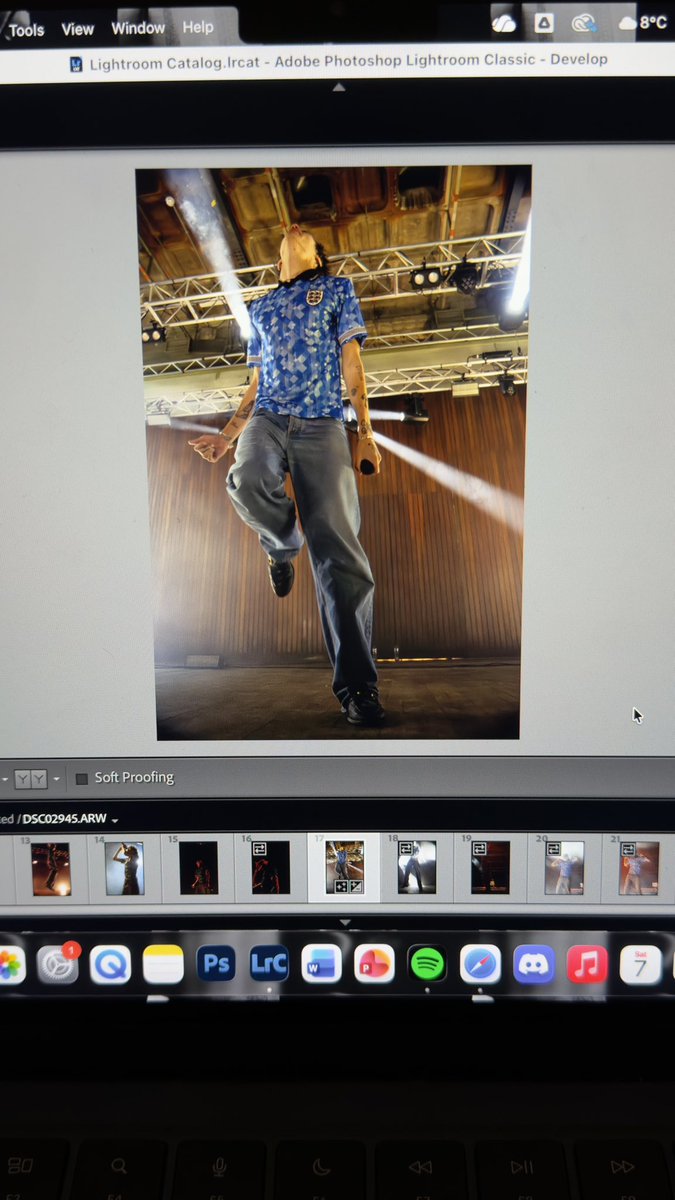Open Creative Cloud from the menu bar

point(583,22)
